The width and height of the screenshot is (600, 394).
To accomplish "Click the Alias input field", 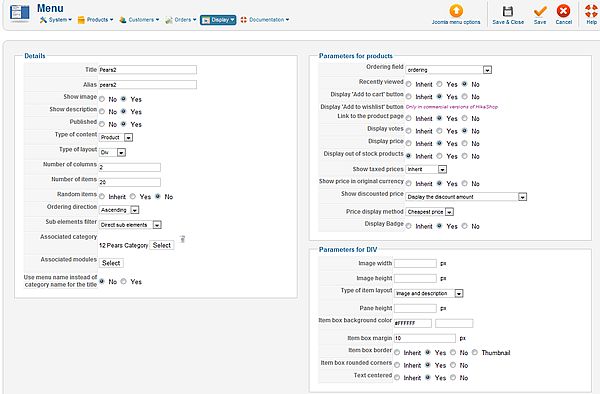I will (x=148, y=85).
